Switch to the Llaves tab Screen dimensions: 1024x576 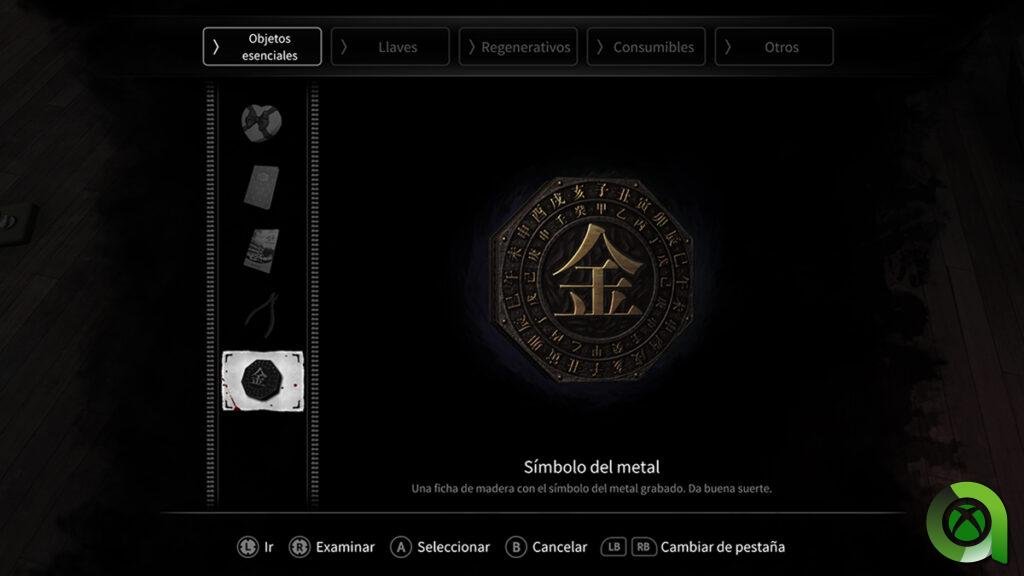390,46
